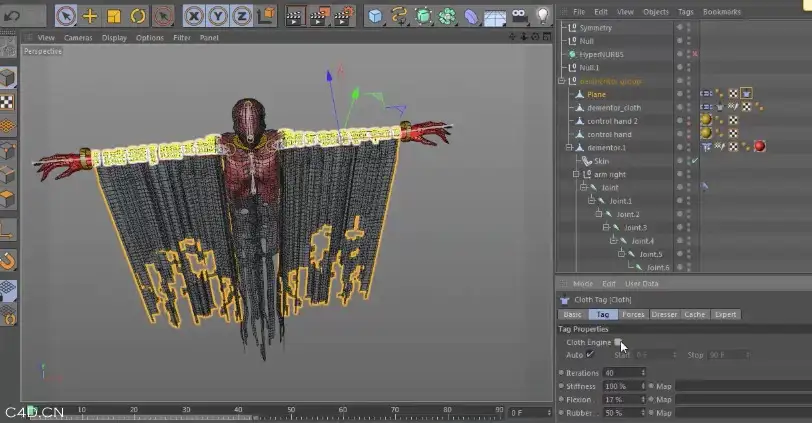This screenshot has width=812, height=423.
Task: Toggle the green check on Skin
Action: point(695,161)
